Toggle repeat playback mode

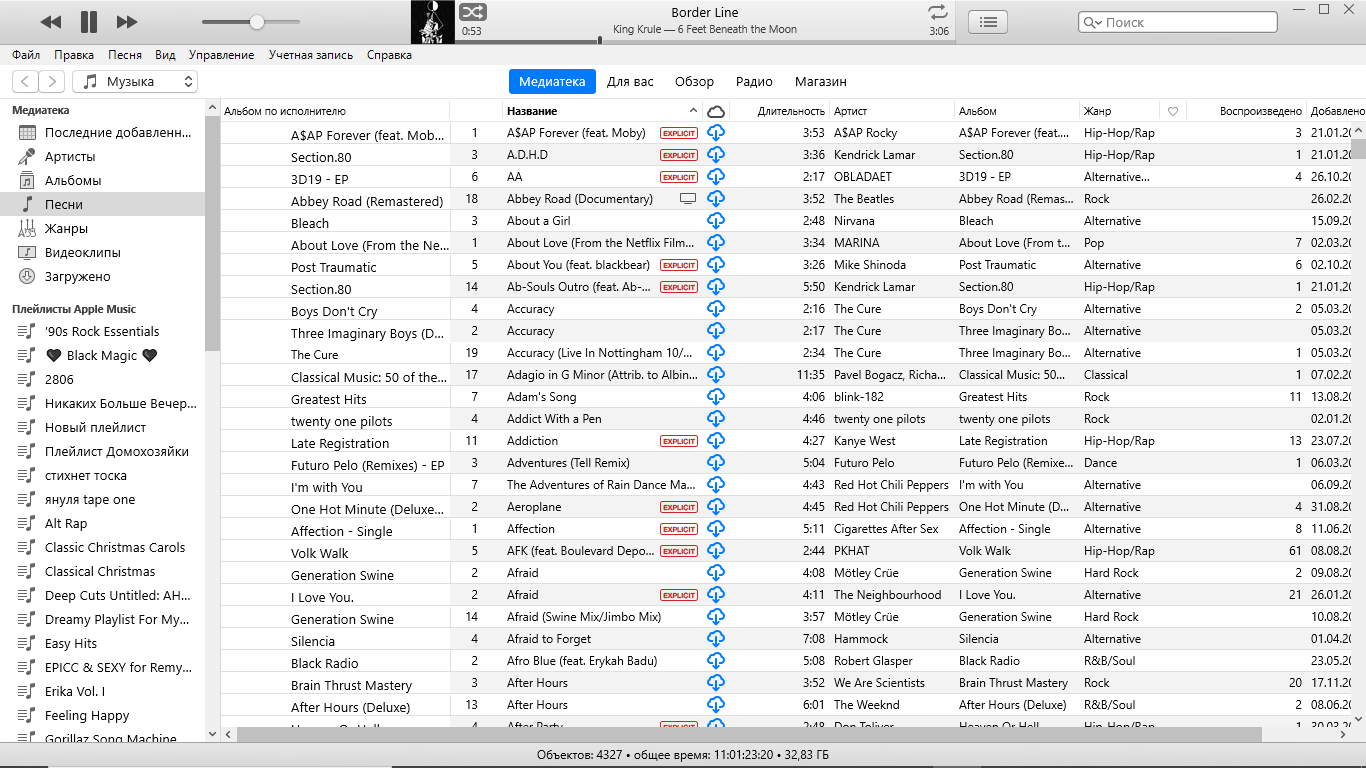[937, 12]
